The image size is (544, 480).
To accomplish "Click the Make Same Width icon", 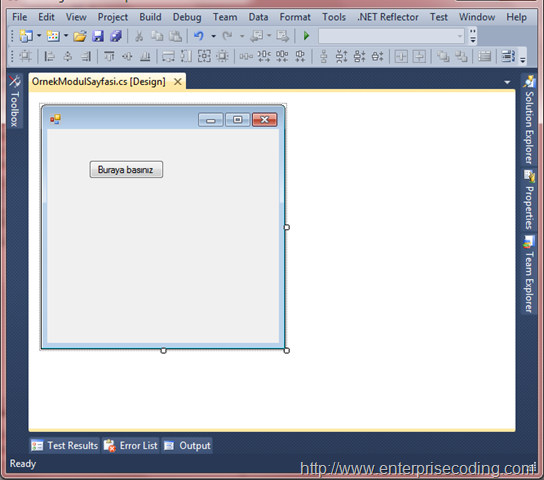I will coord(168,56).
